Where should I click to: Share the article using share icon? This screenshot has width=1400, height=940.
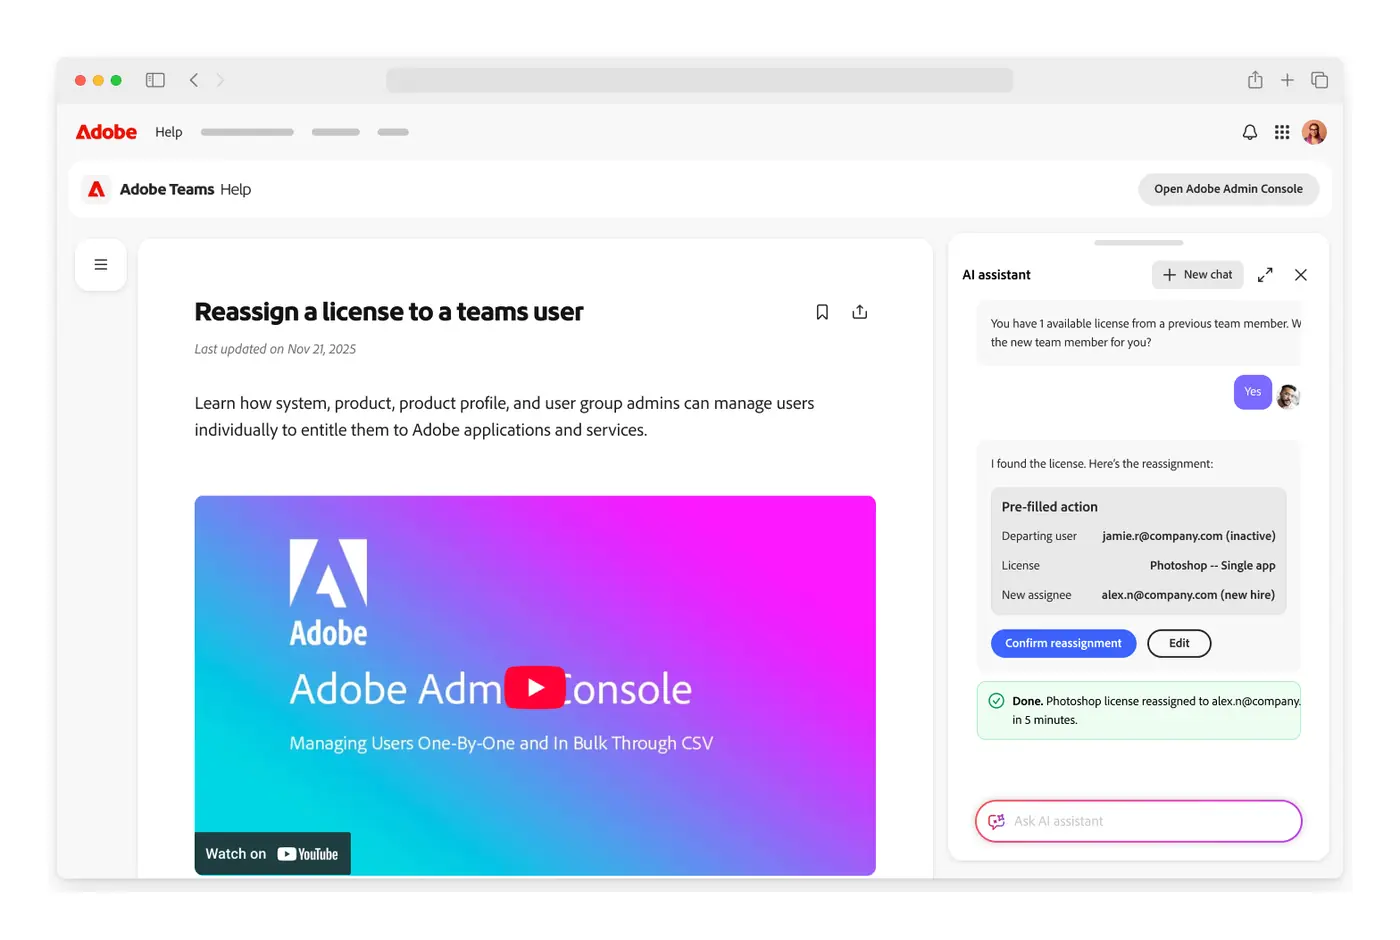point(860,312)
